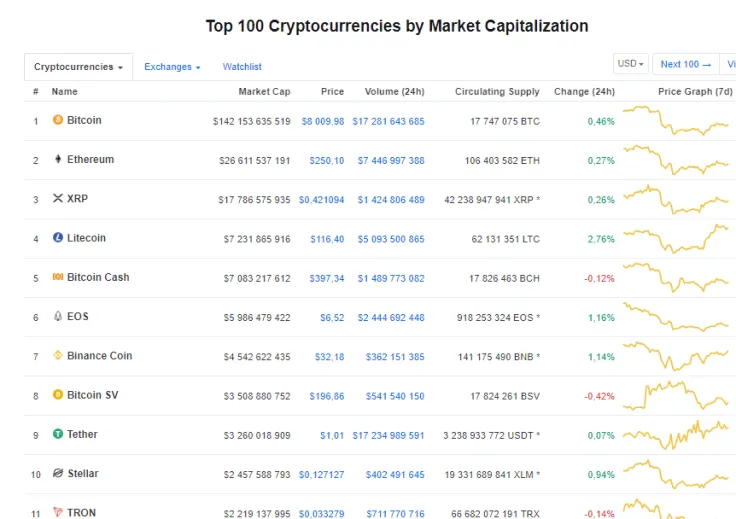Click the Ethereum logo icon
The image size is (736, 519).
58,160
